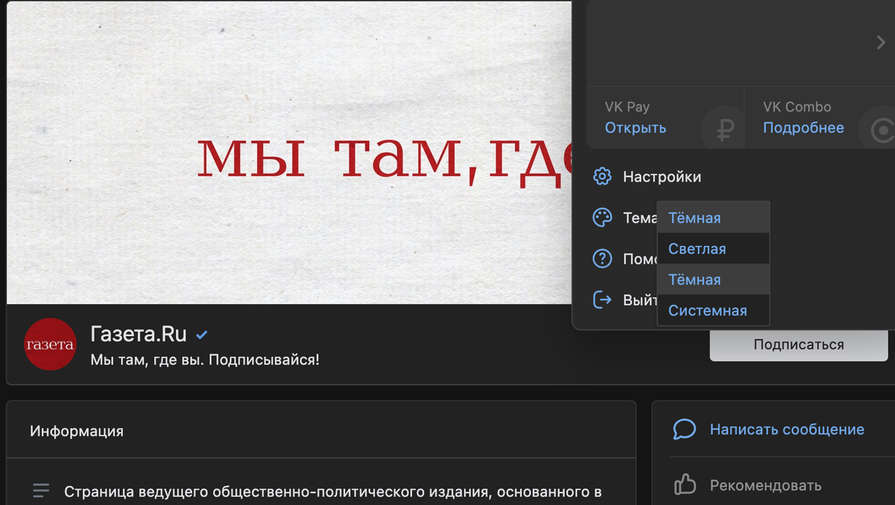This screenshot has height=505, width=895.
Task: Click the blue verified checkmark badge
Action: (201, 335)
